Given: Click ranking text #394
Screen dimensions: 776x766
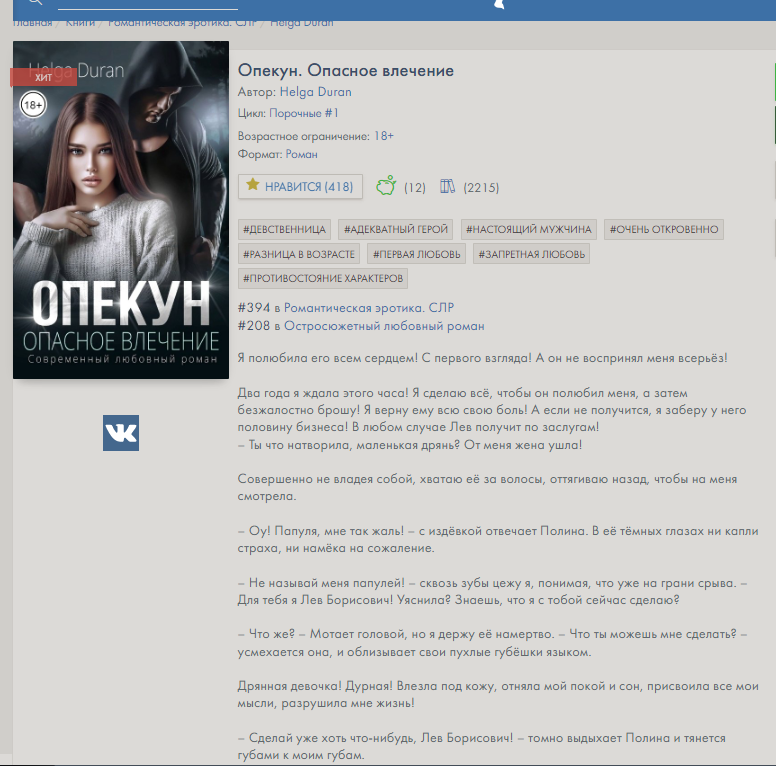Looking at the screenshot, I should (x=254, y=308).
